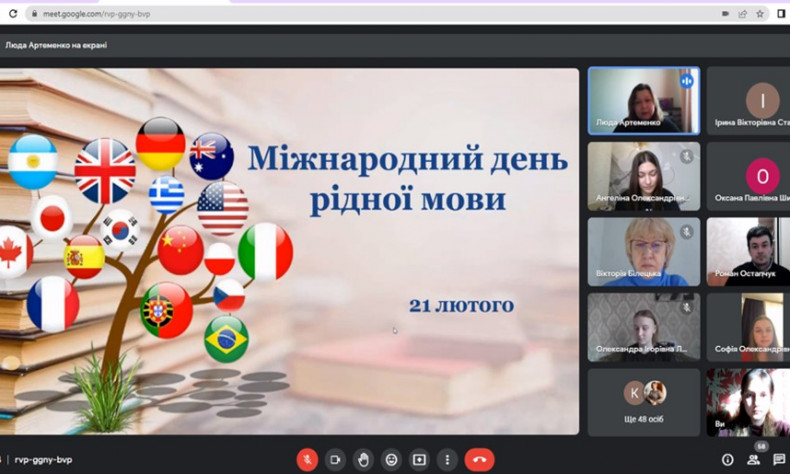Image resolution: width=790 pixels, height=474 pixels.
Task: Click the shared presentation slide
Action: point(289,251)
